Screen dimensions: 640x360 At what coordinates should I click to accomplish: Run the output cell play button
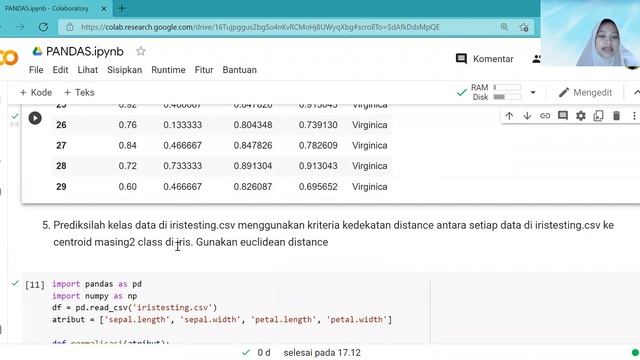(x=35, y=118)
